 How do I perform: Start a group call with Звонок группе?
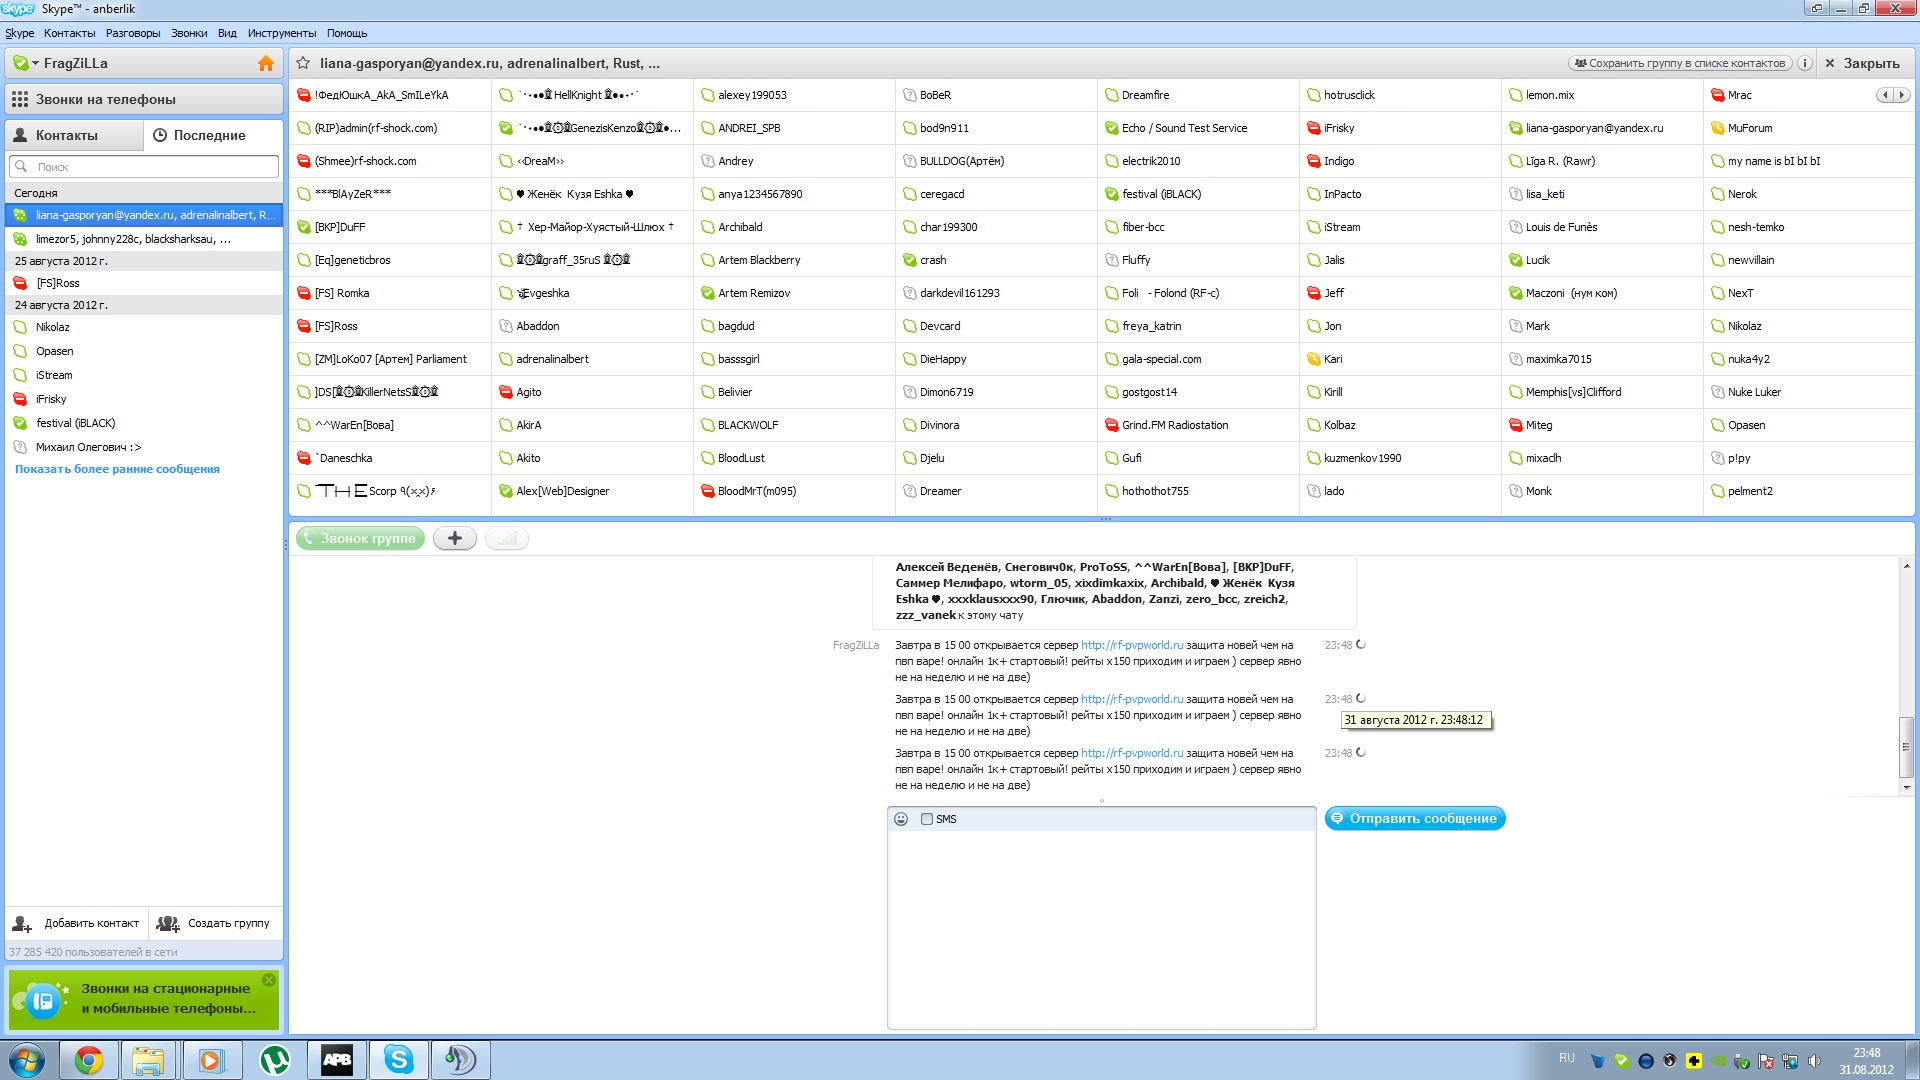[x=360, y=538]
